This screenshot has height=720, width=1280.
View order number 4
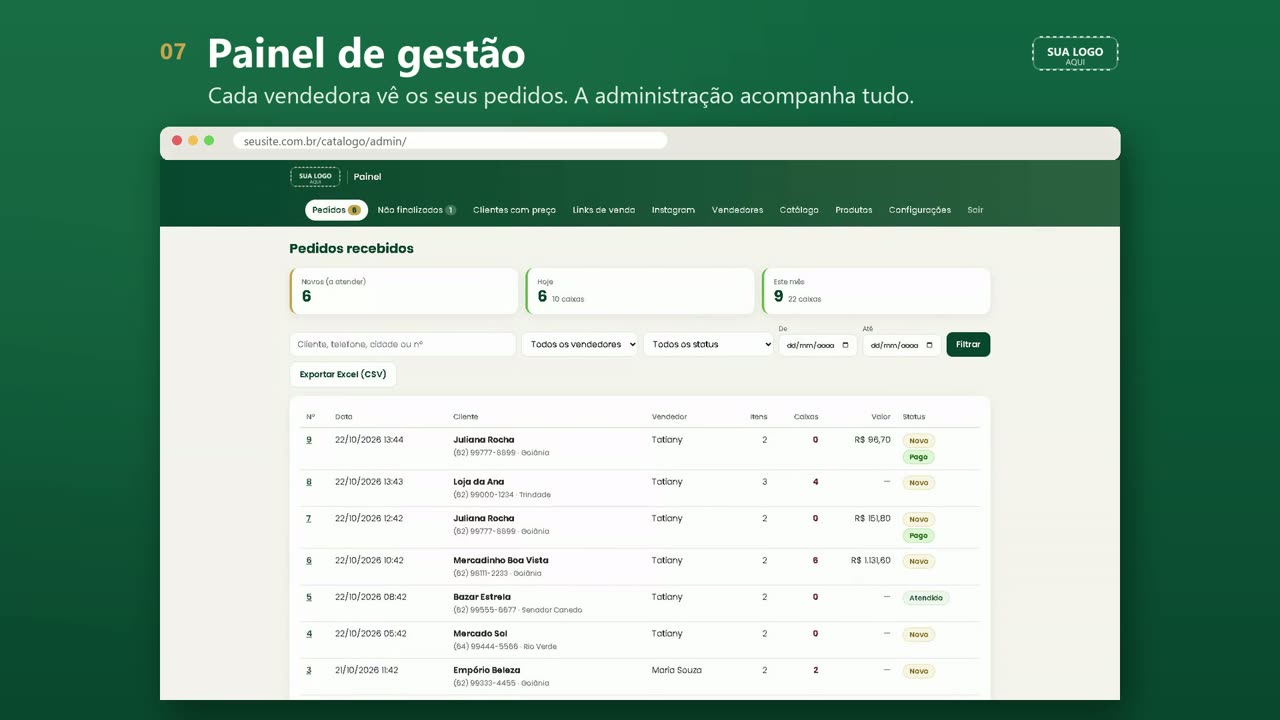tap(309, 634)
